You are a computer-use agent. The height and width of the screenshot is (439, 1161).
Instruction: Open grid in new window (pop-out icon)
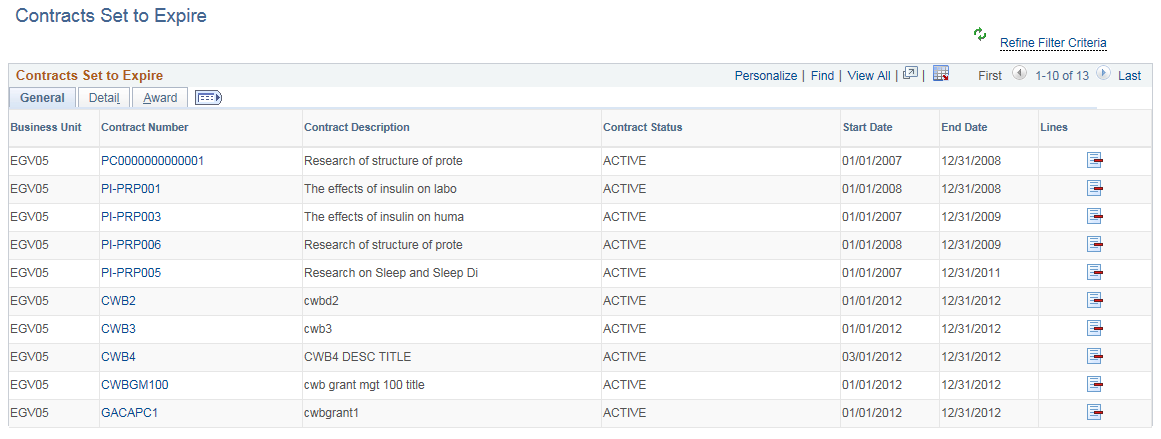[910, 74]
